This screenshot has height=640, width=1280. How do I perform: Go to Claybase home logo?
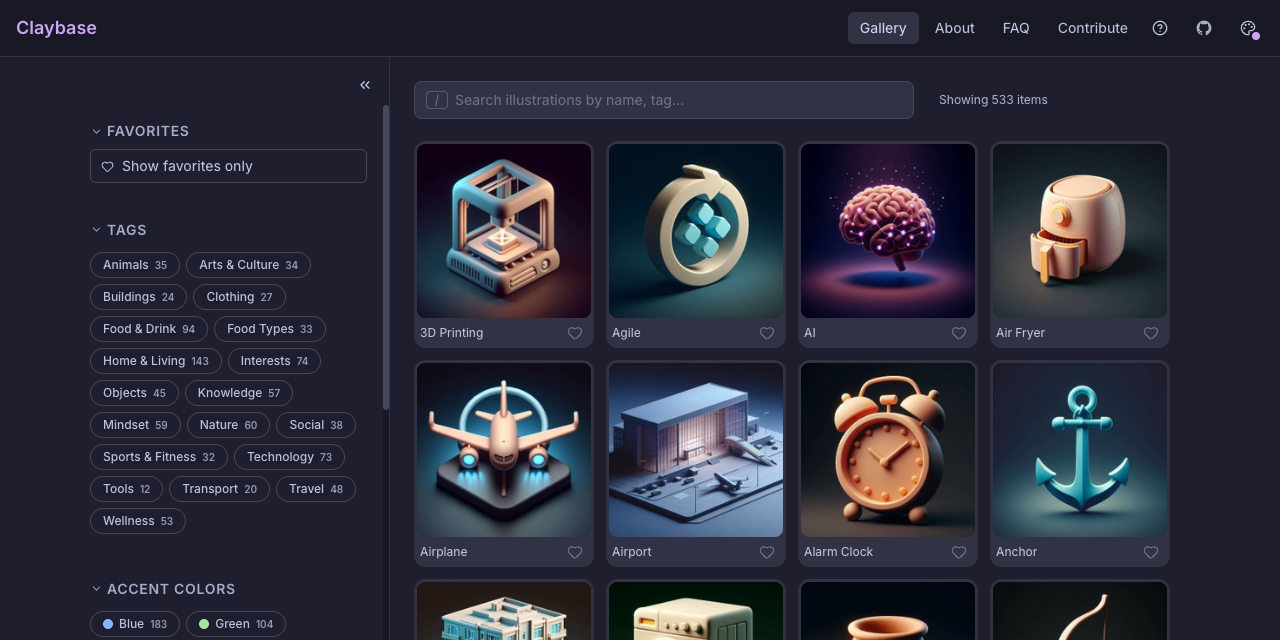[56, 28]
